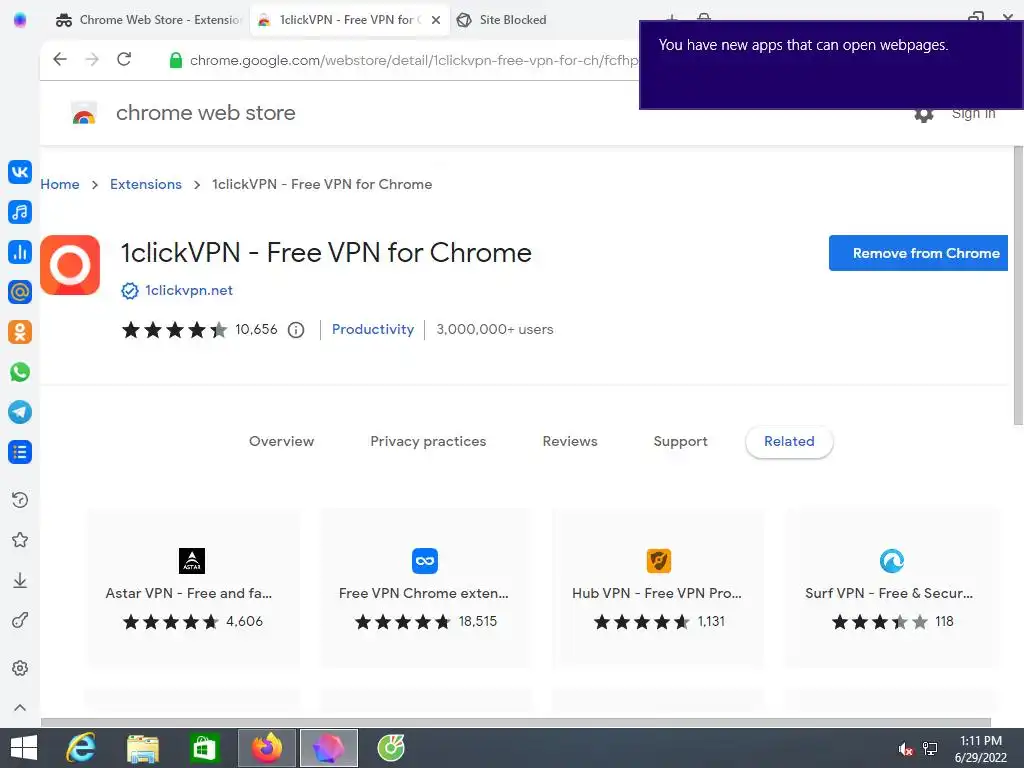The height and width of the screenshot is (768, 1024).
Task: Click the 1clickVPN red extension icon
Action: [x=70, y=265]
